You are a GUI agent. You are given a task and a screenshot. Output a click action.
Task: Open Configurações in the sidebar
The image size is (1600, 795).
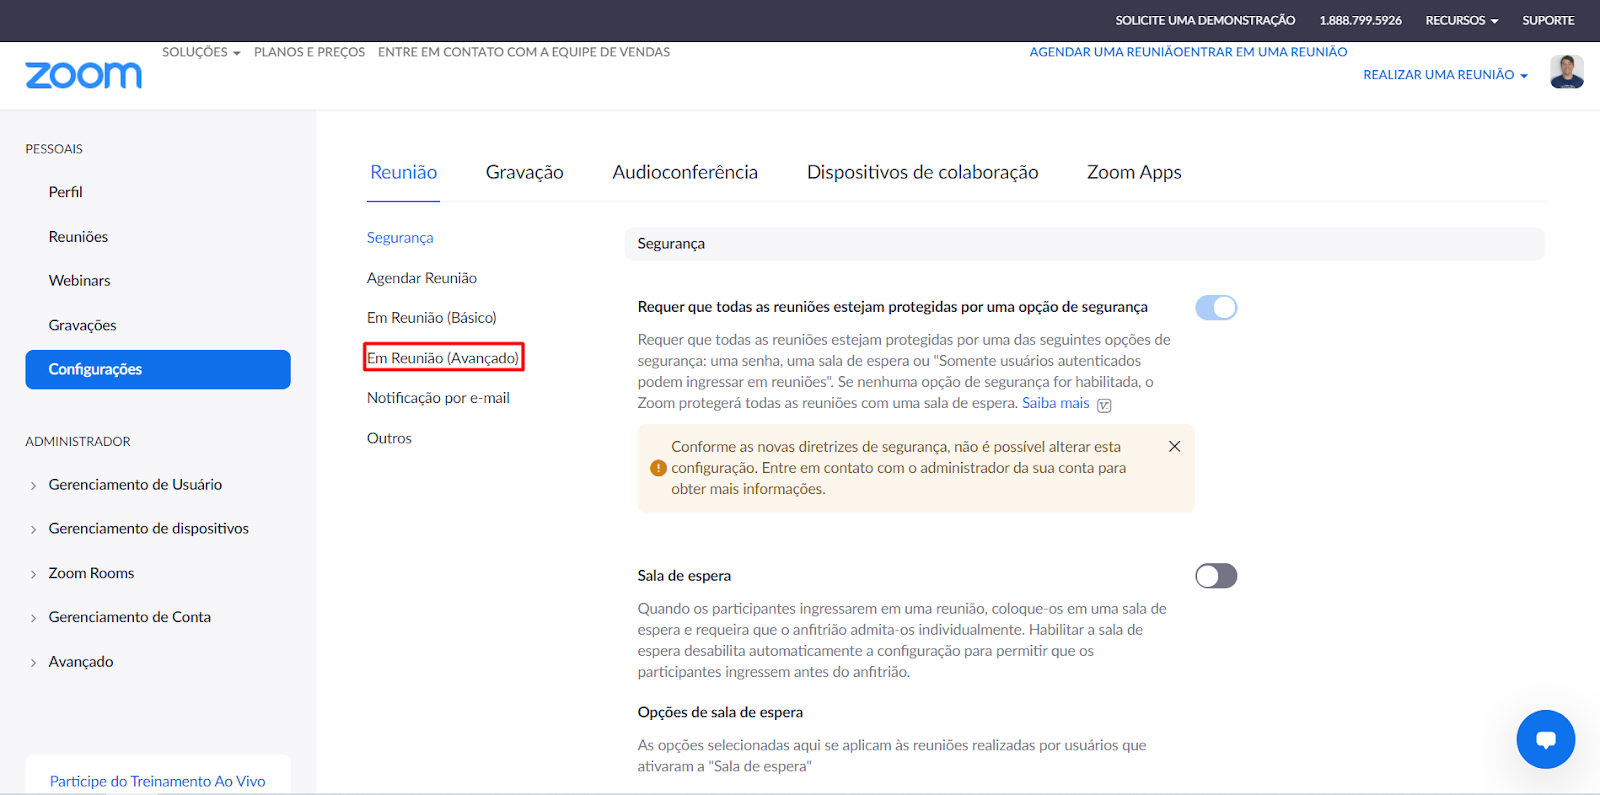tap(158, 369)
